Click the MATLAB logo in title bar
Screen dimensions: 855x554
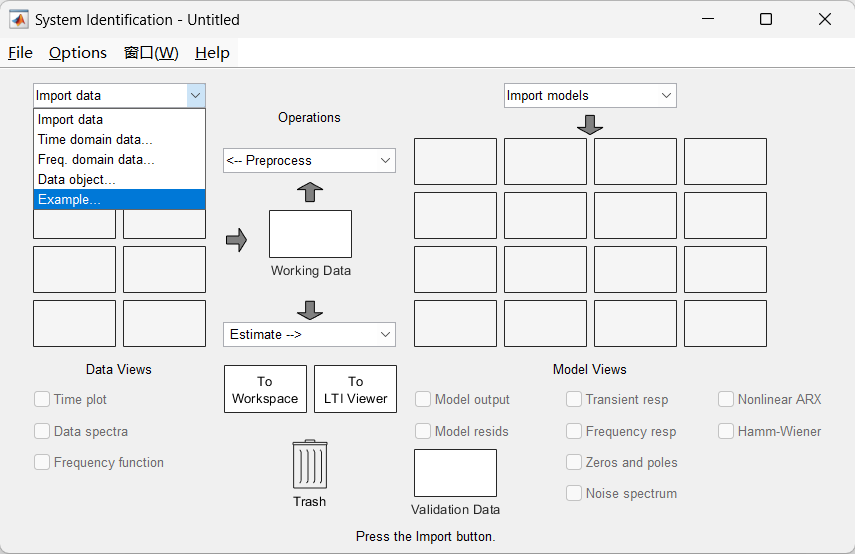pyautogui.click(x=19, y=20)
